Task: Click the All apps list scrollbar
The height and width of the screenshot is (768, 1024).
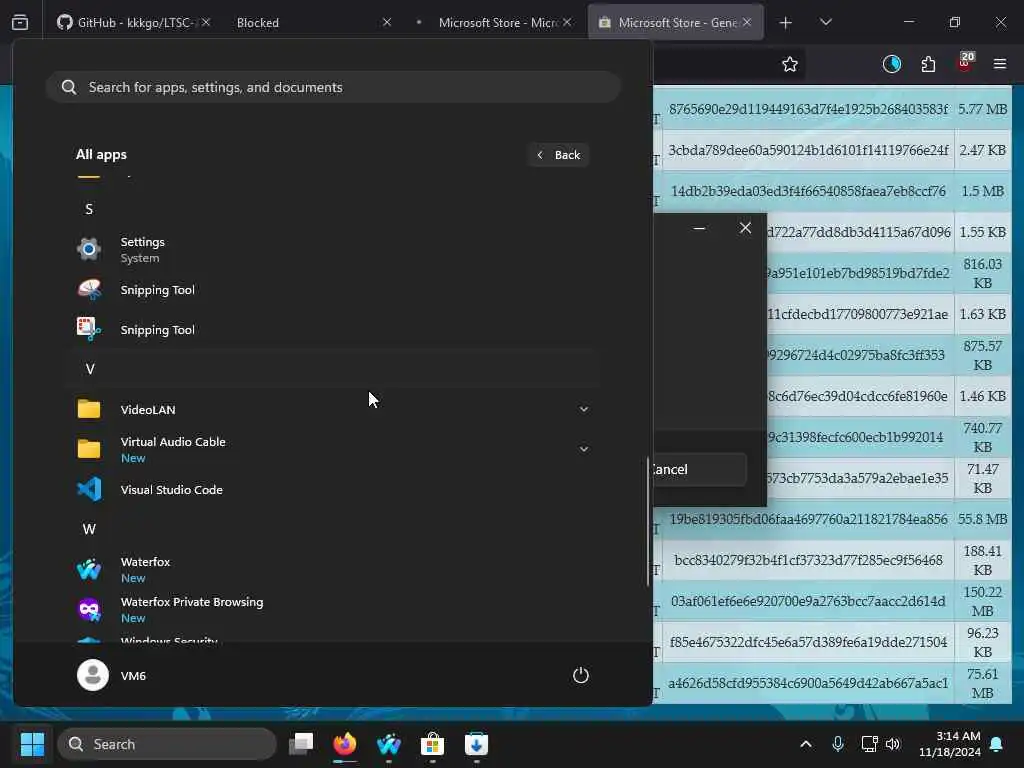Action: (x=648, y=521)
